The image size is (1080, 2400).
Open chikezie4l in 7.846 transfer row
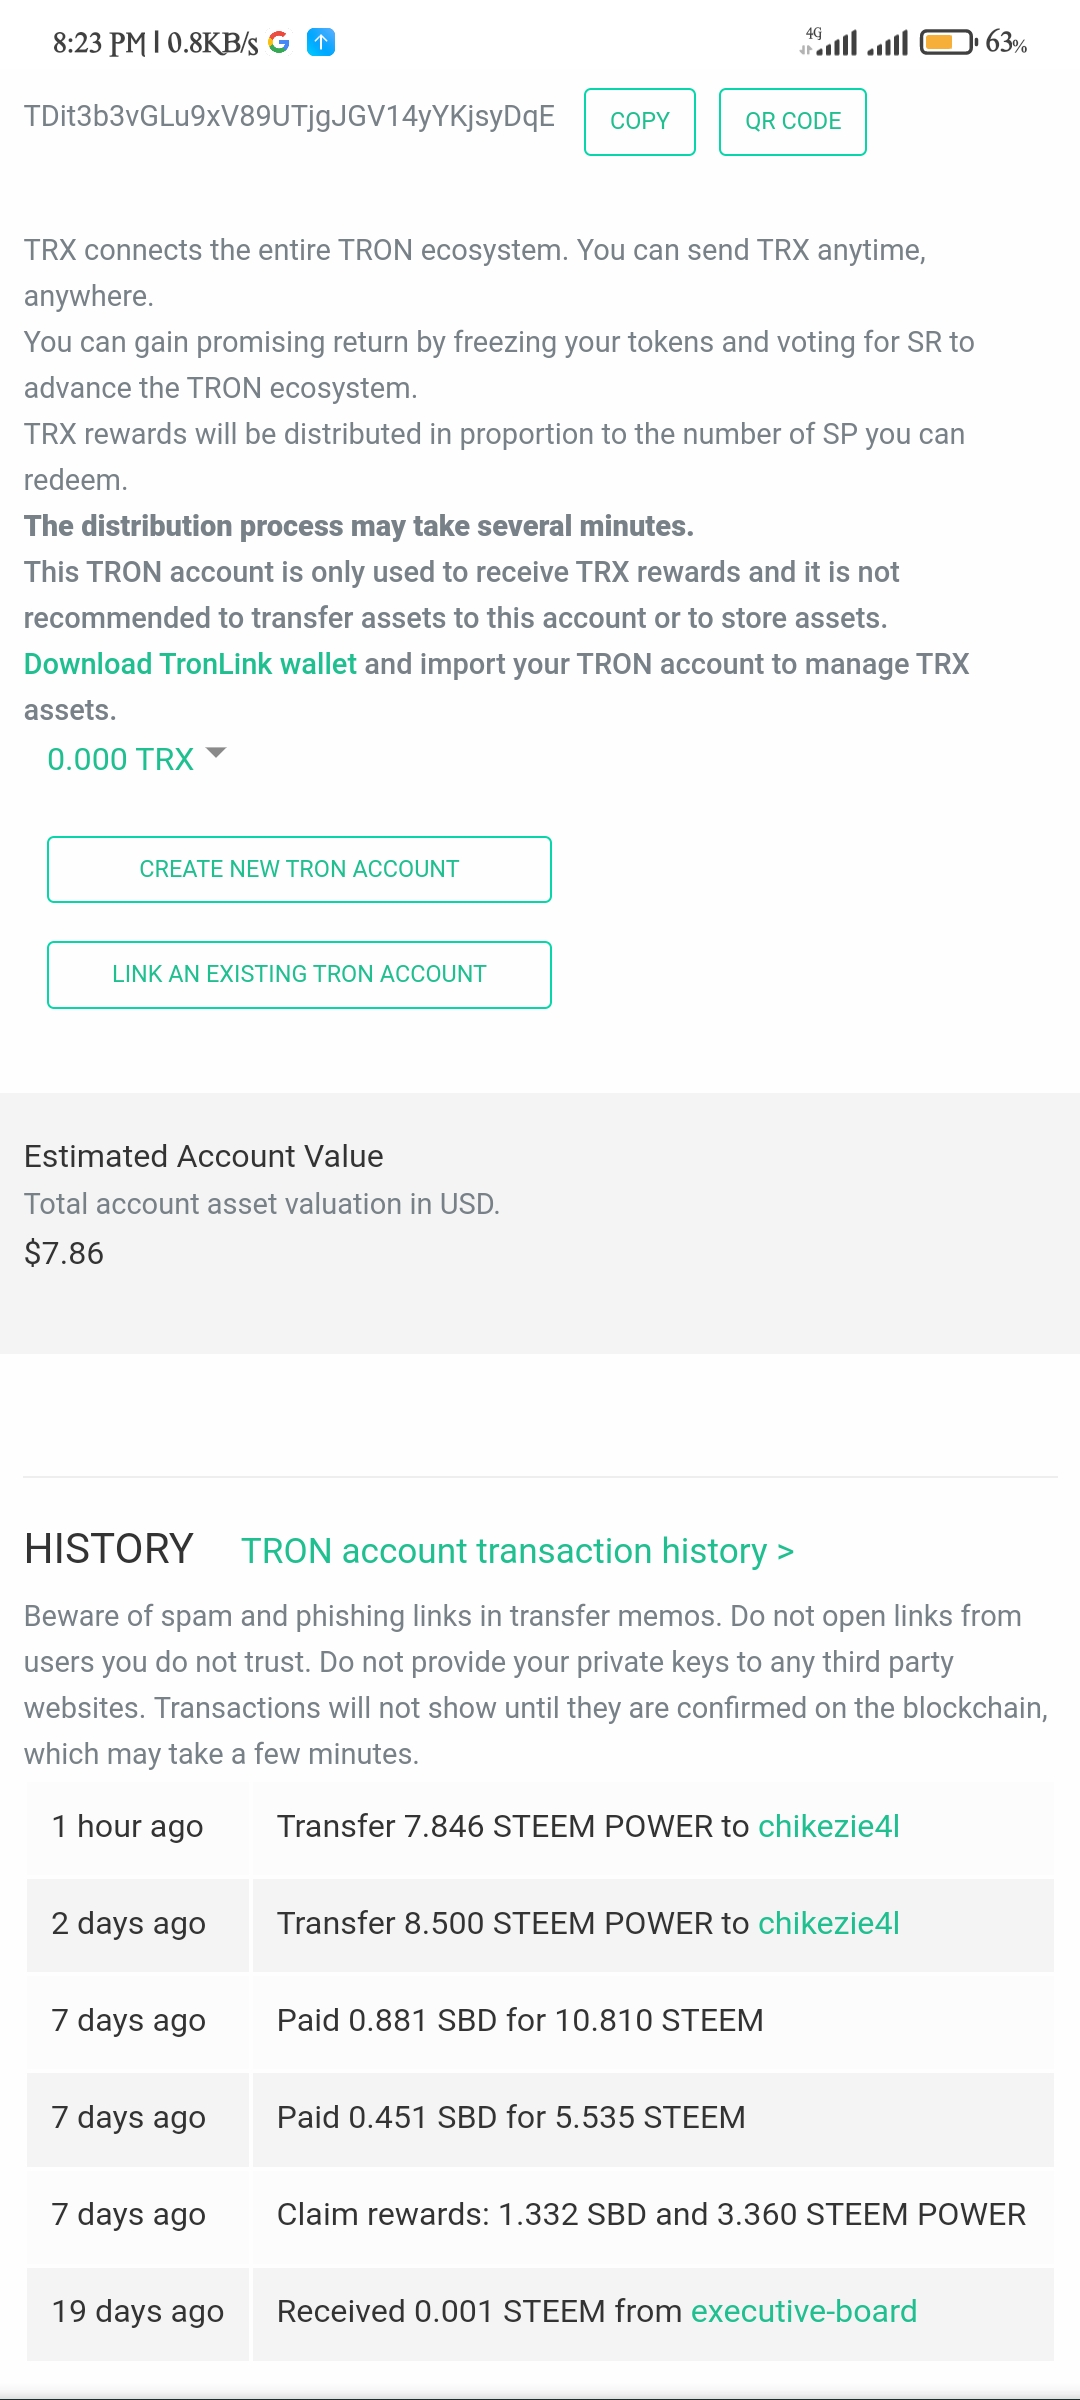tap(828, 1826)
